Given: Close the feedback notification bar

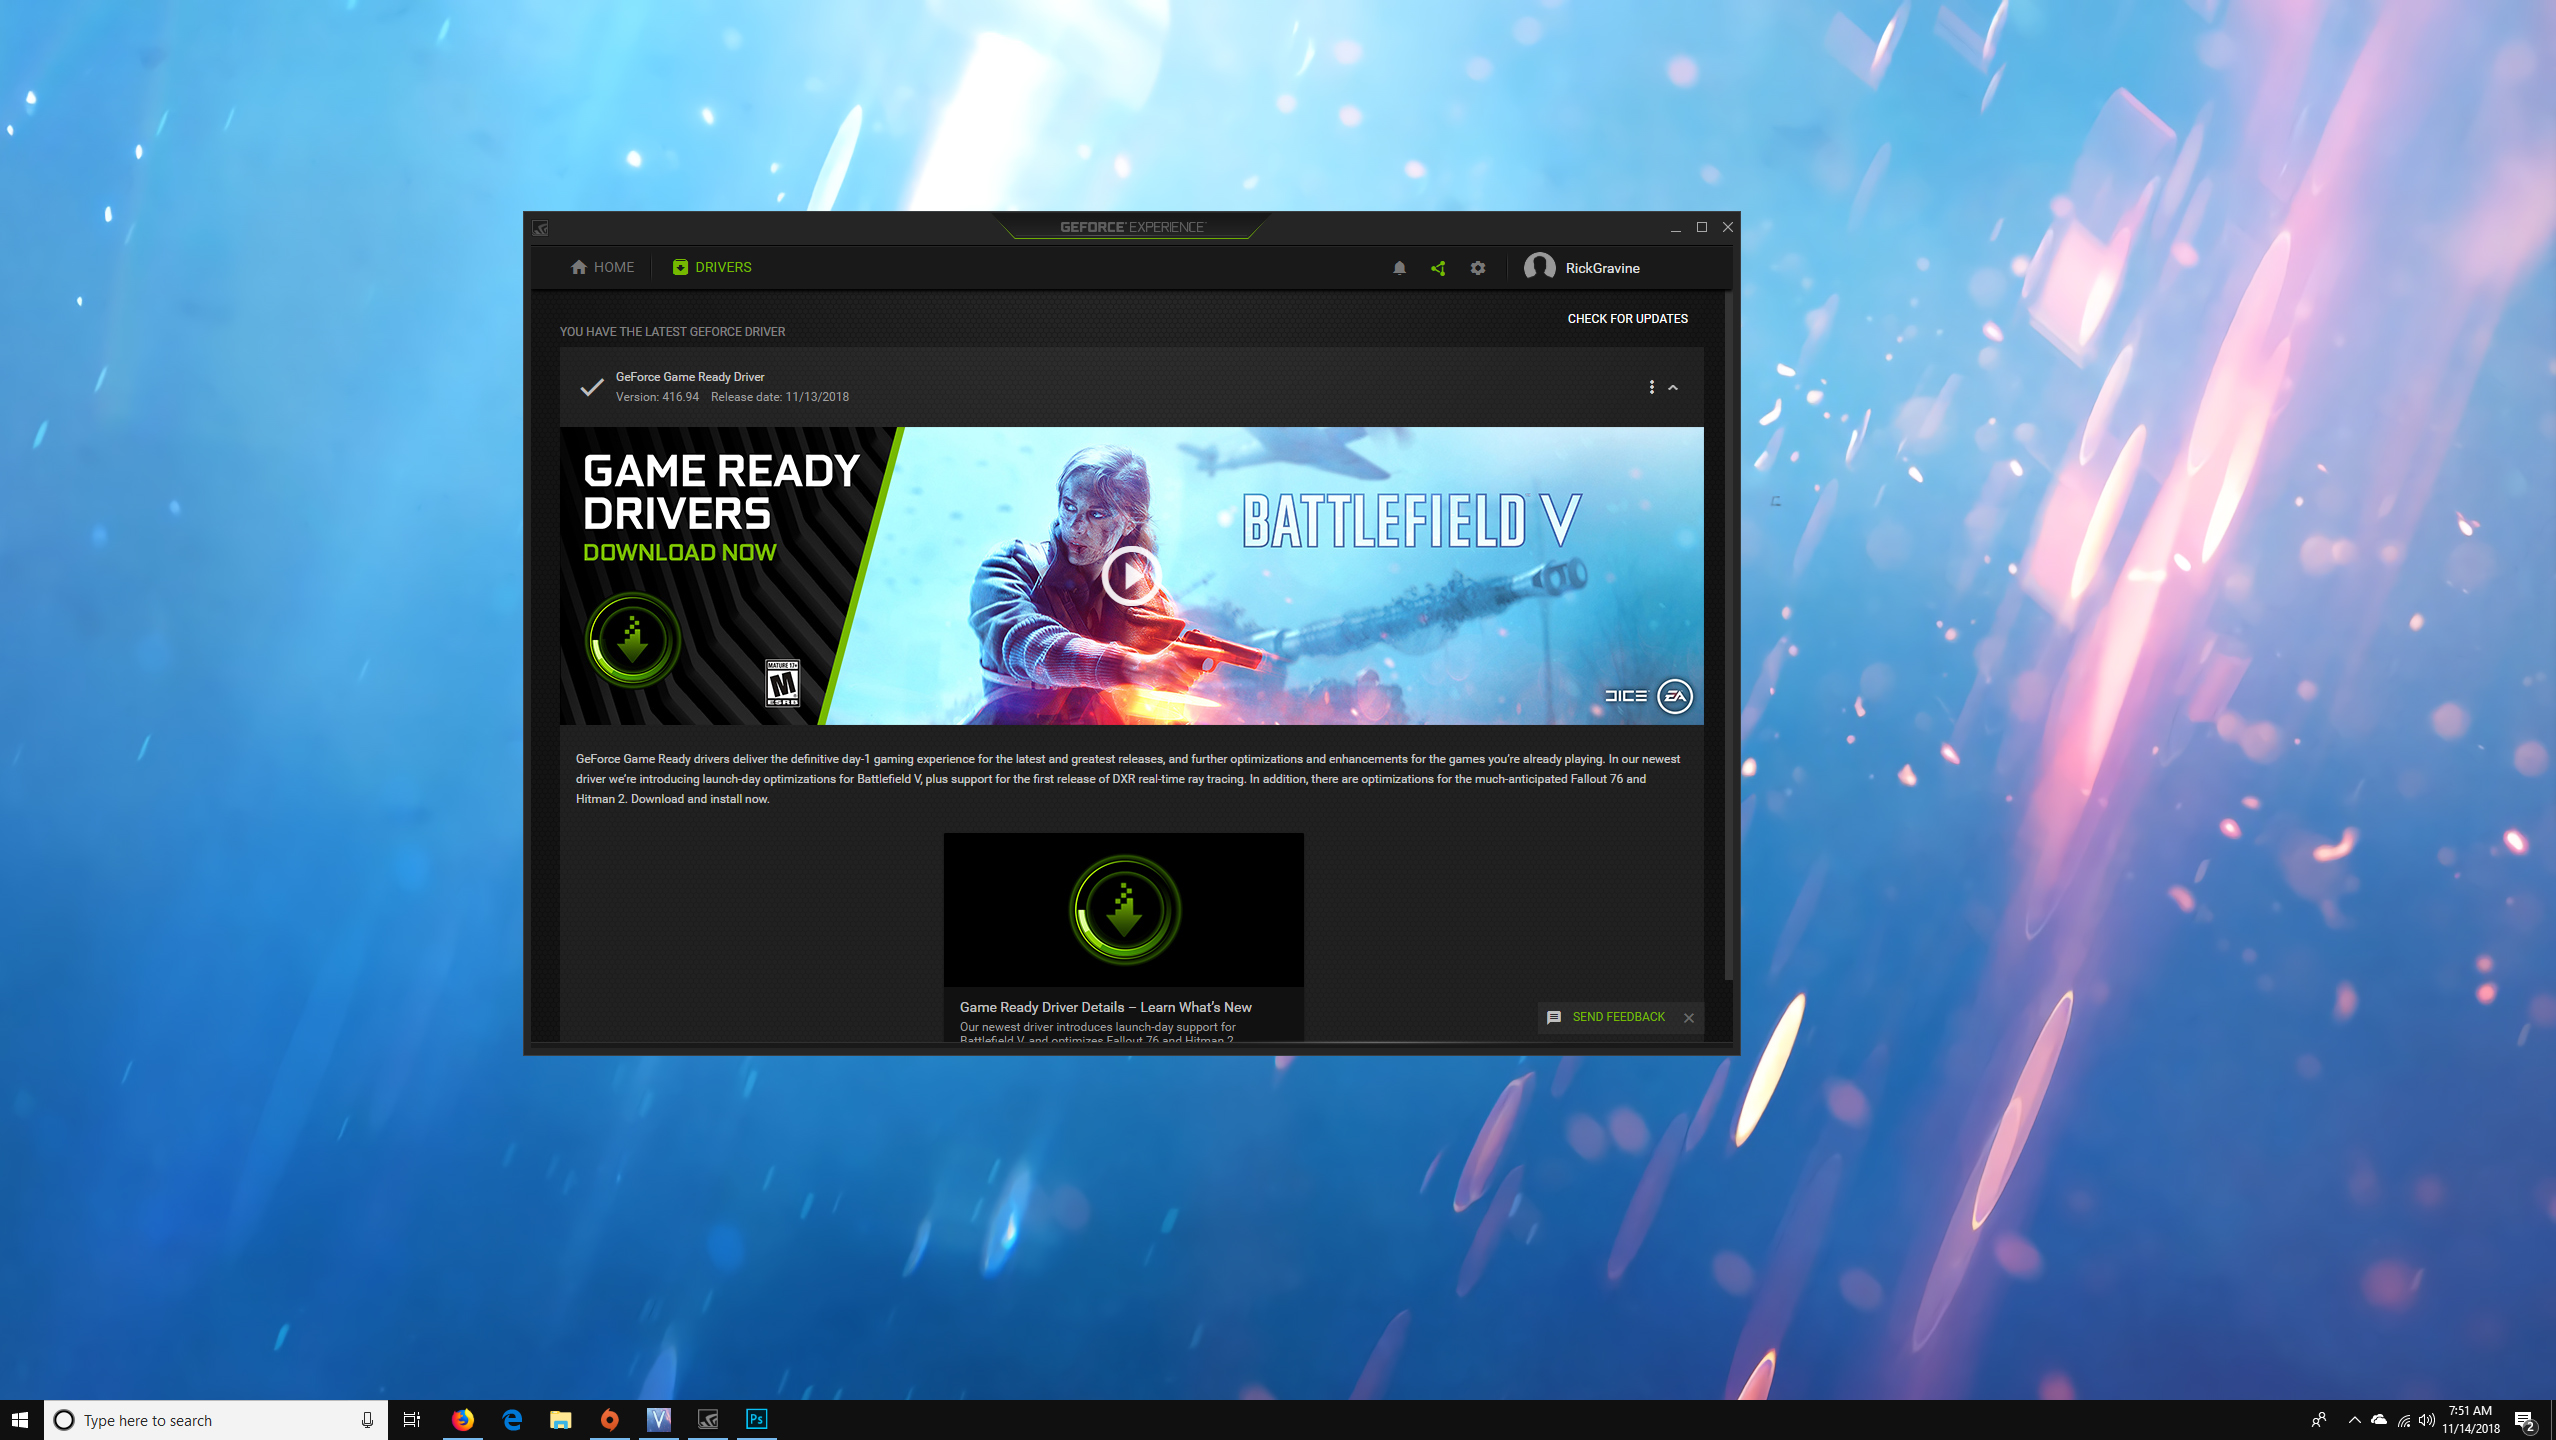Looking at the screenshot, I should tap(1689, 1017).
